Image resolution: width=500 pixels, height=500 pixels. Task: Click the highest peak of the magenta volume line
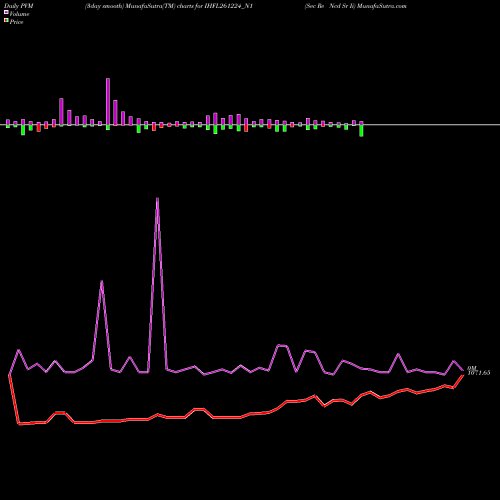pos(157,199)
